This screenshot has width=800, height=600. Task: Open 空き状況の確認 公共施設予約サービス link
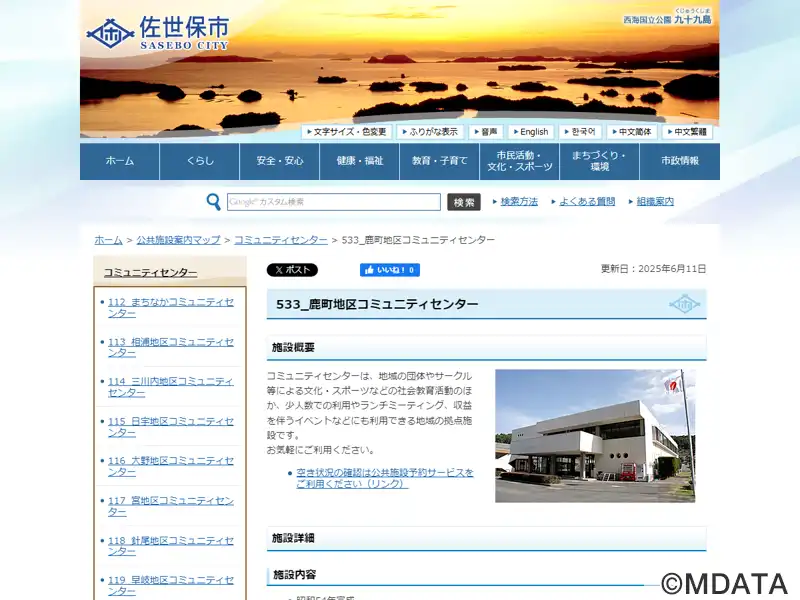(385, 478)
